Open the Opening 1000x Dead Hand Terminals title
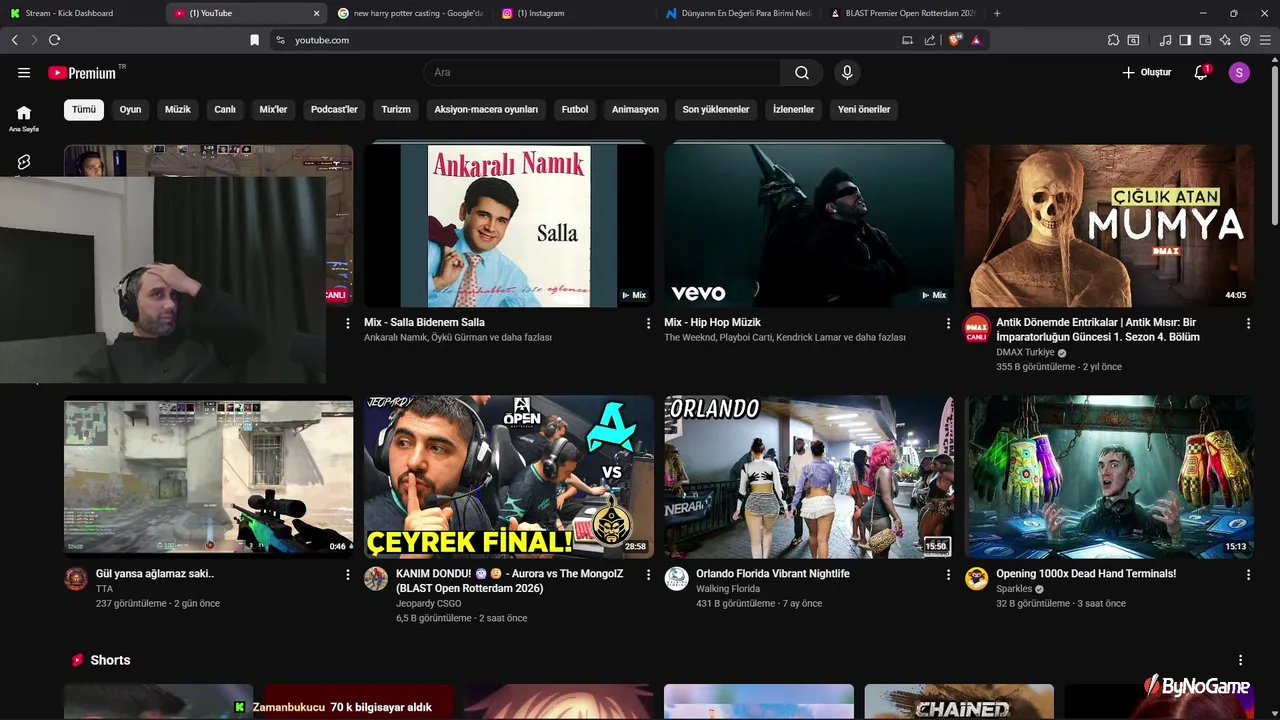1280x720 pixels. tap(1086, 574)
